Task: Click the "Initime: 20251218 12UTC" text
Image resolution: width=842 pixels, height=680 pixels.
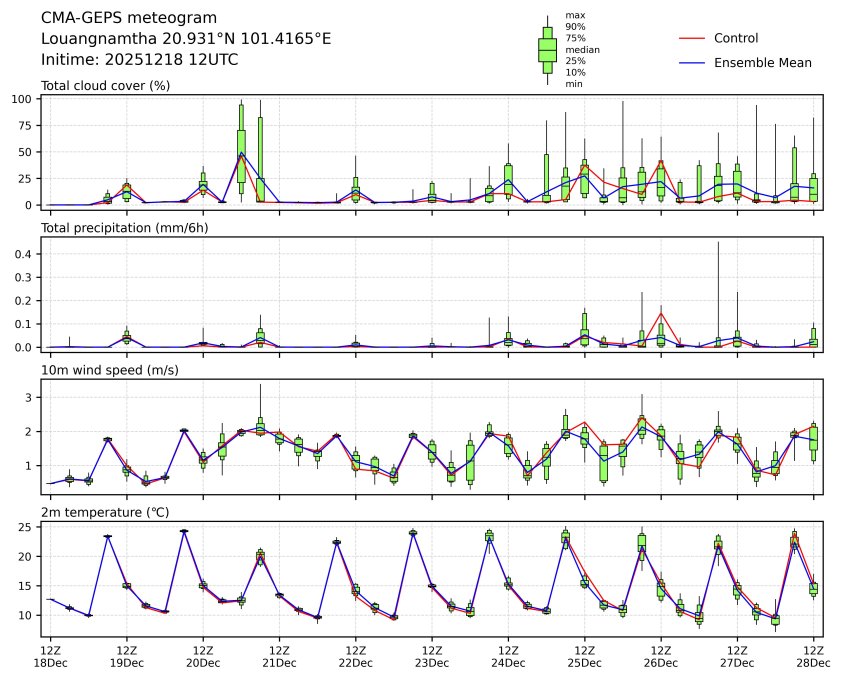Action: coord(139,59)
